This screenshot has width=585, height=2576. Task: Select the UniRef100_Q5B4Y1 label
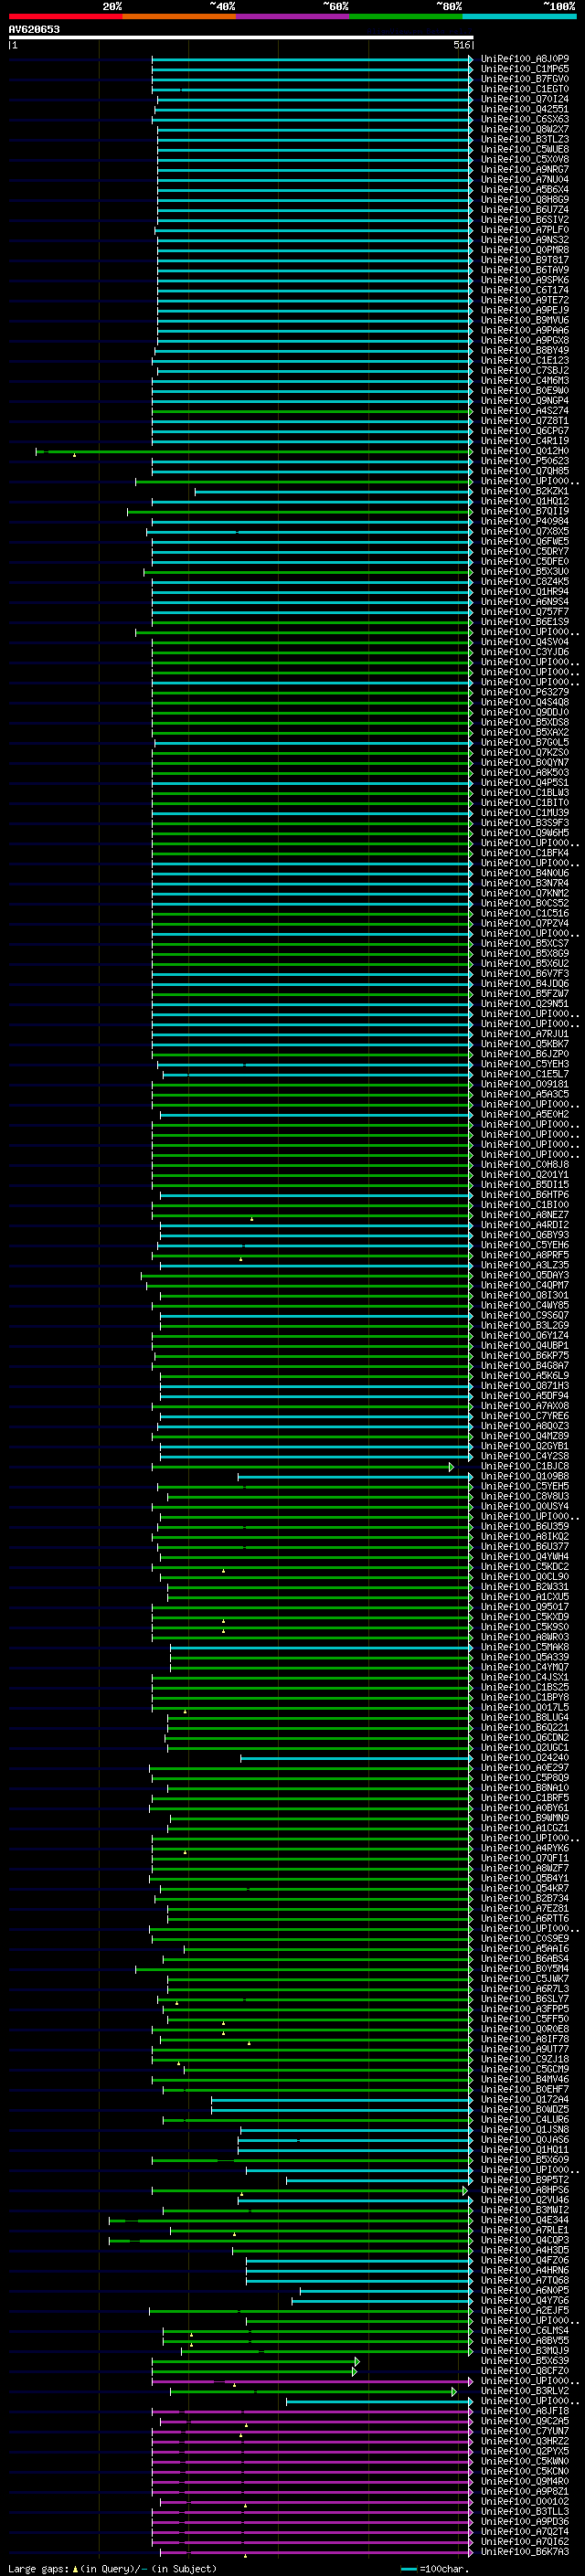[x=525, y=1878]
